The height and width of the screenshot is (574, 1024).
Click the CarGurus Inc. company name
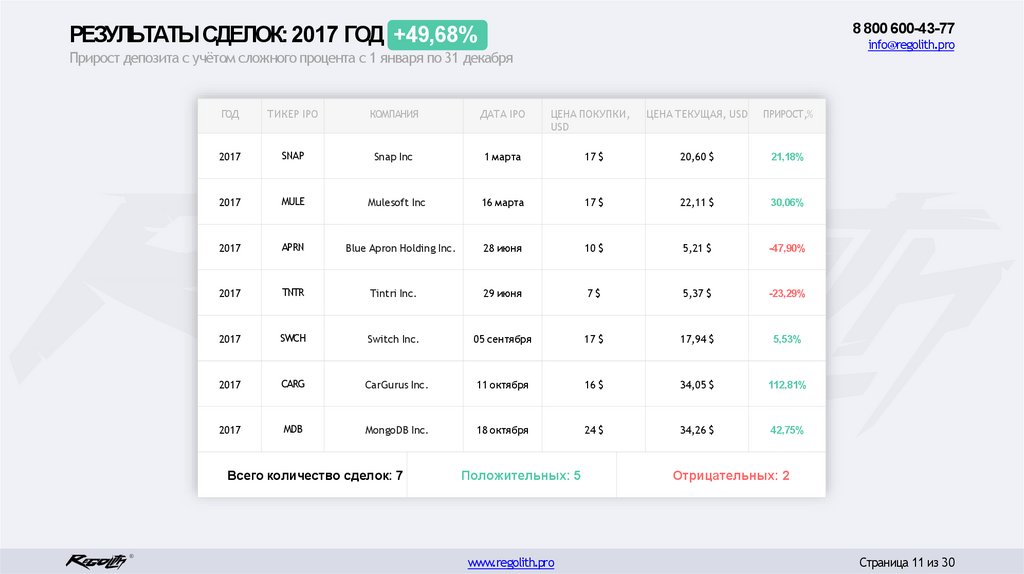(396, 385)
